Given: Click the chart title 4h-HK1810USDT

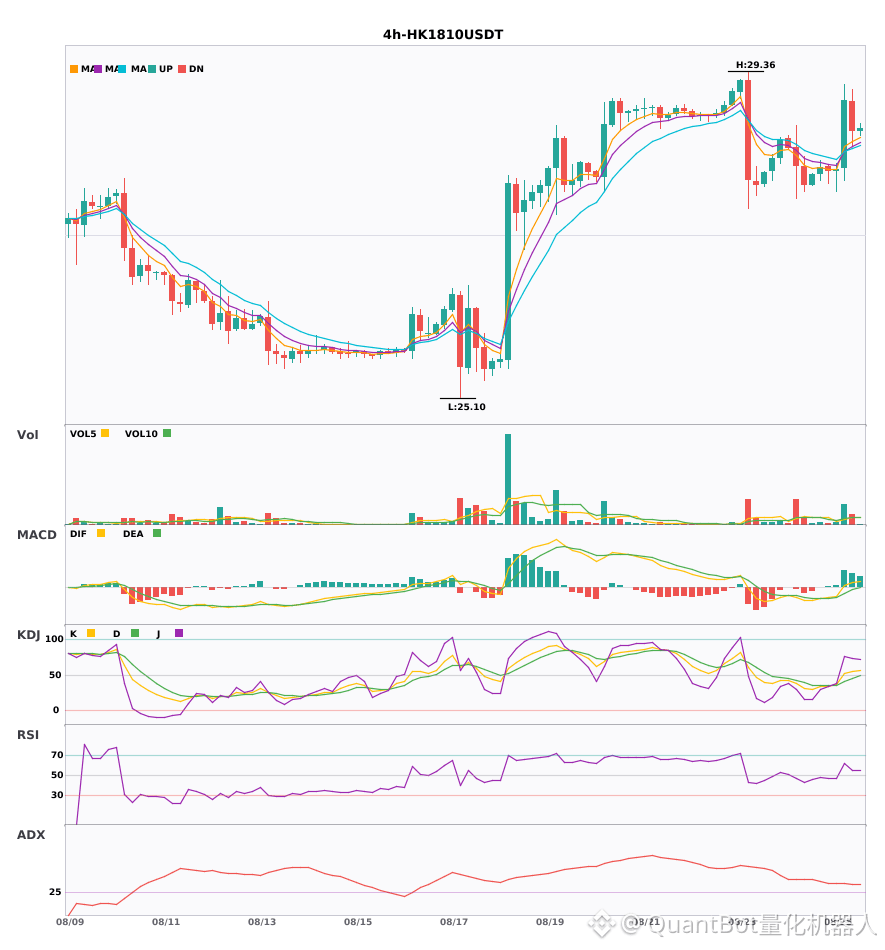Looking at the screenshot, I should (443, 35).
